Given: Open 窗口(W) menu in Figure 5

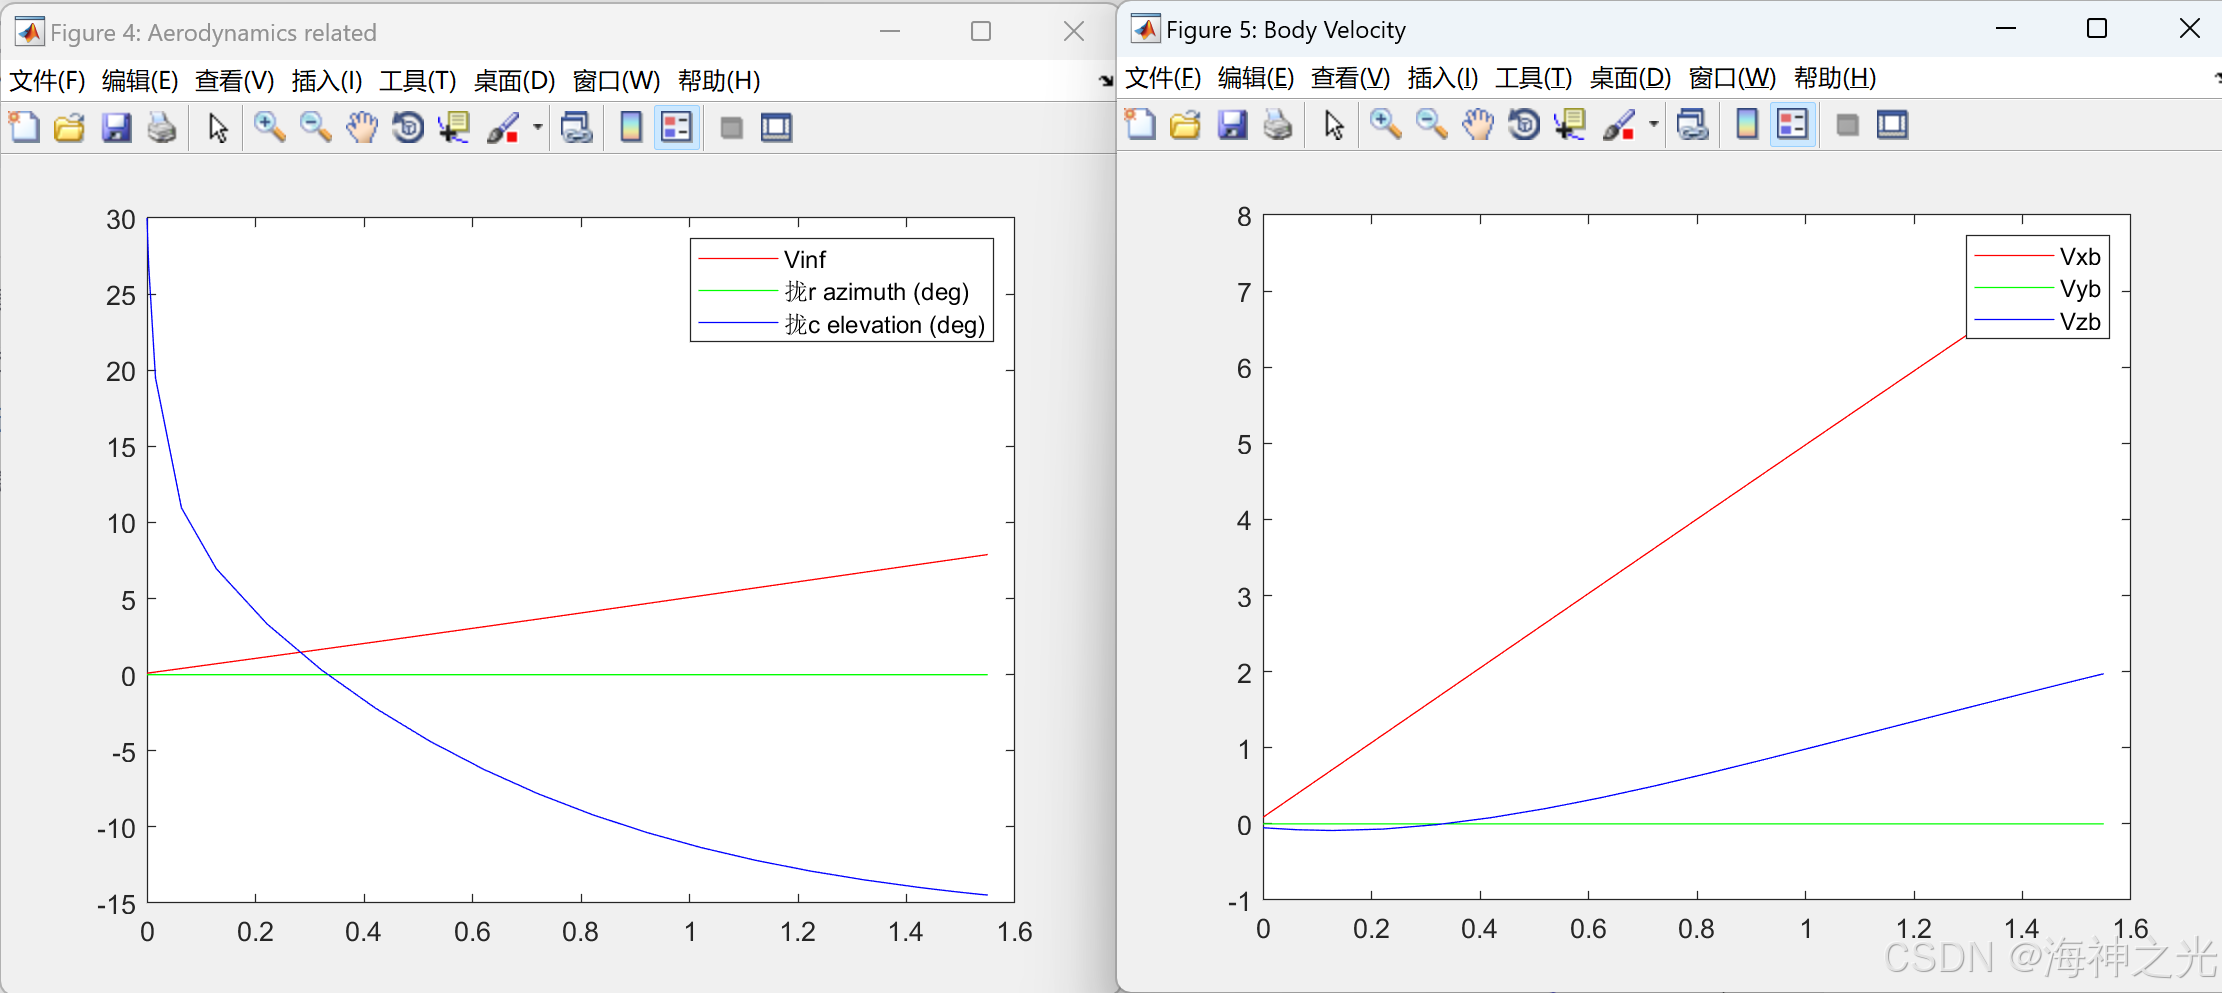Looking at the screenshot, I should (1733, 77).
